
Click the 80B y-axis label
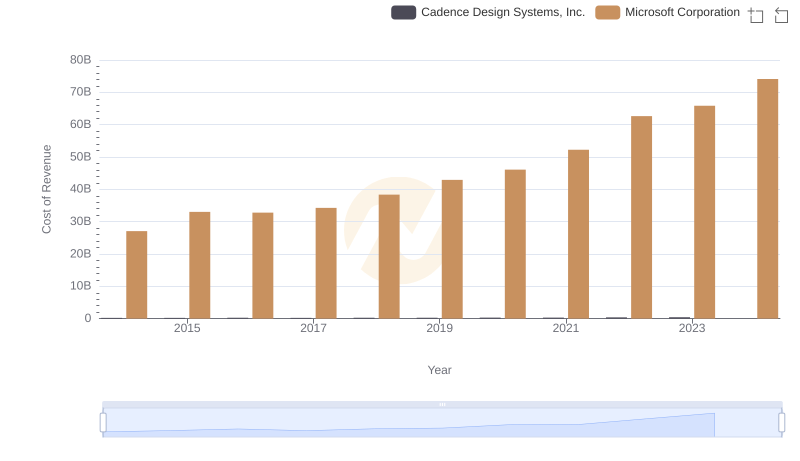pos(81,60)
